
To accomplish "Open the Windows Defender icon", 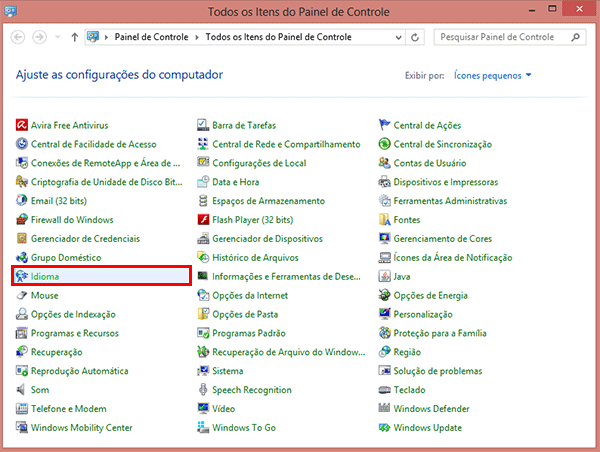I will click(x=384, y=408).
